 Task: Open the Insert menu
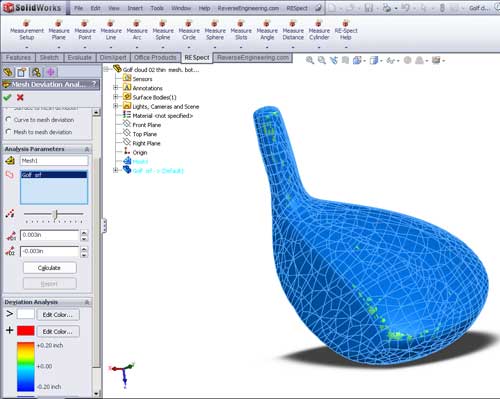135,8
